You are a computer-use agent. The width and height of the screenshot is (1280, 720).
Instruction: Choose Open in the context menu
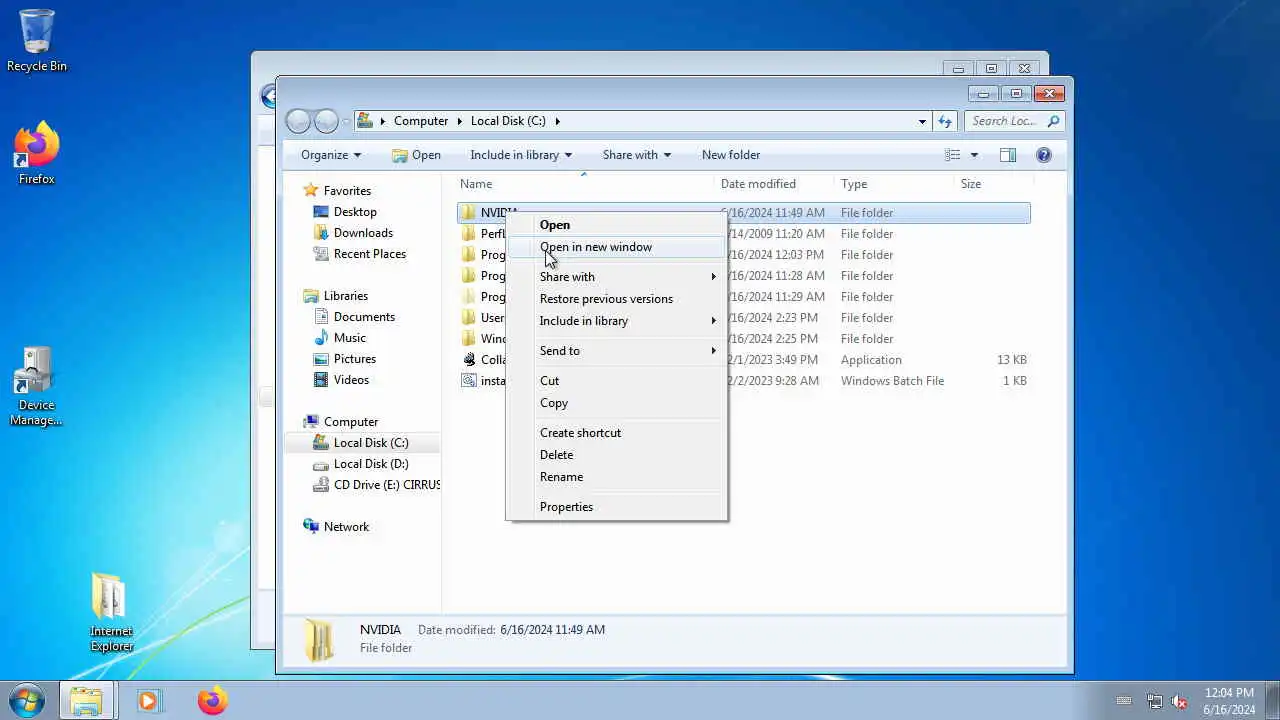point(616,225)
